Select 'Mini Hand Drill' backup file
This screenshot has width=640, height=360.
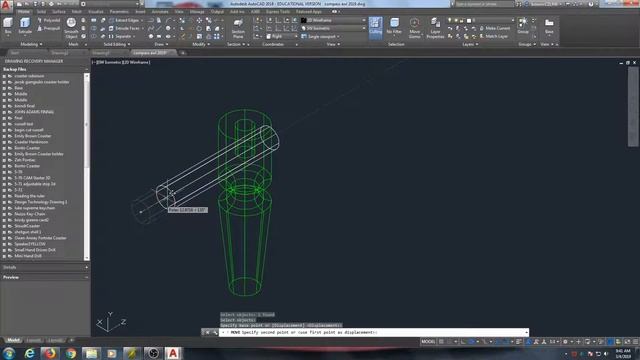pos(28,256)
